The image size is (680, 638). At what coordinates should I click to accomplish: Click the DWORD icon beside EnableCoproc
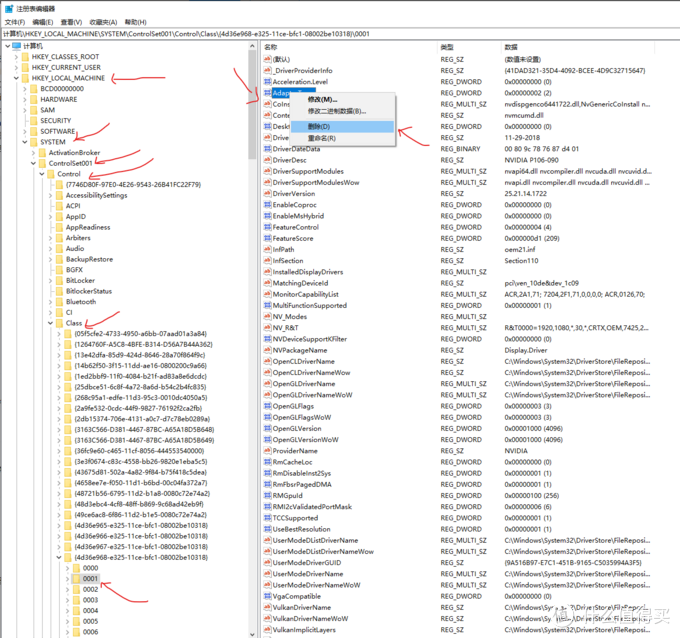(268, 205)
